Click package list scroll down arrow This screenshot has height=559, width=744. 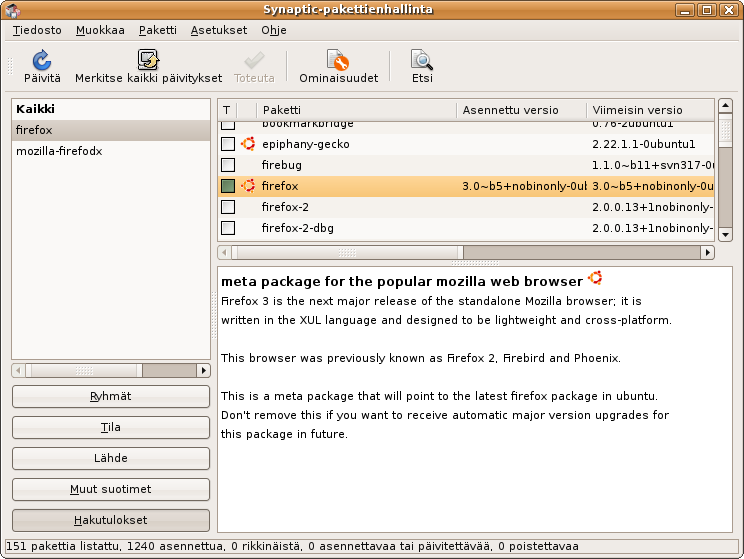click(725, 234)
